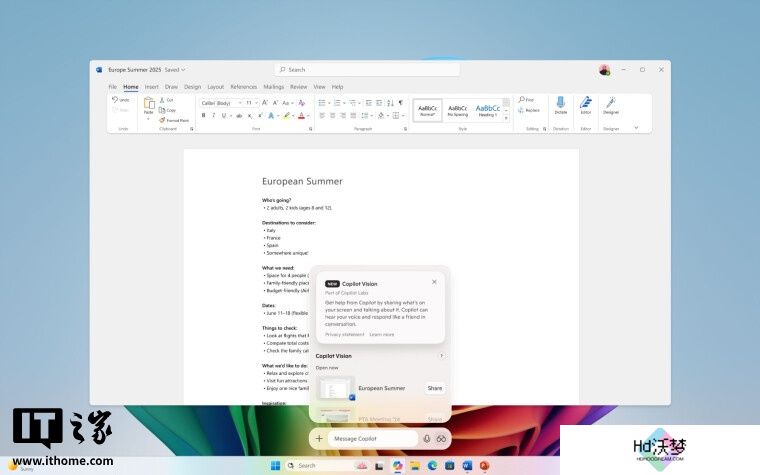Click the Copilot microphone icon
The image size is (760, 475).
click(427, 439)
